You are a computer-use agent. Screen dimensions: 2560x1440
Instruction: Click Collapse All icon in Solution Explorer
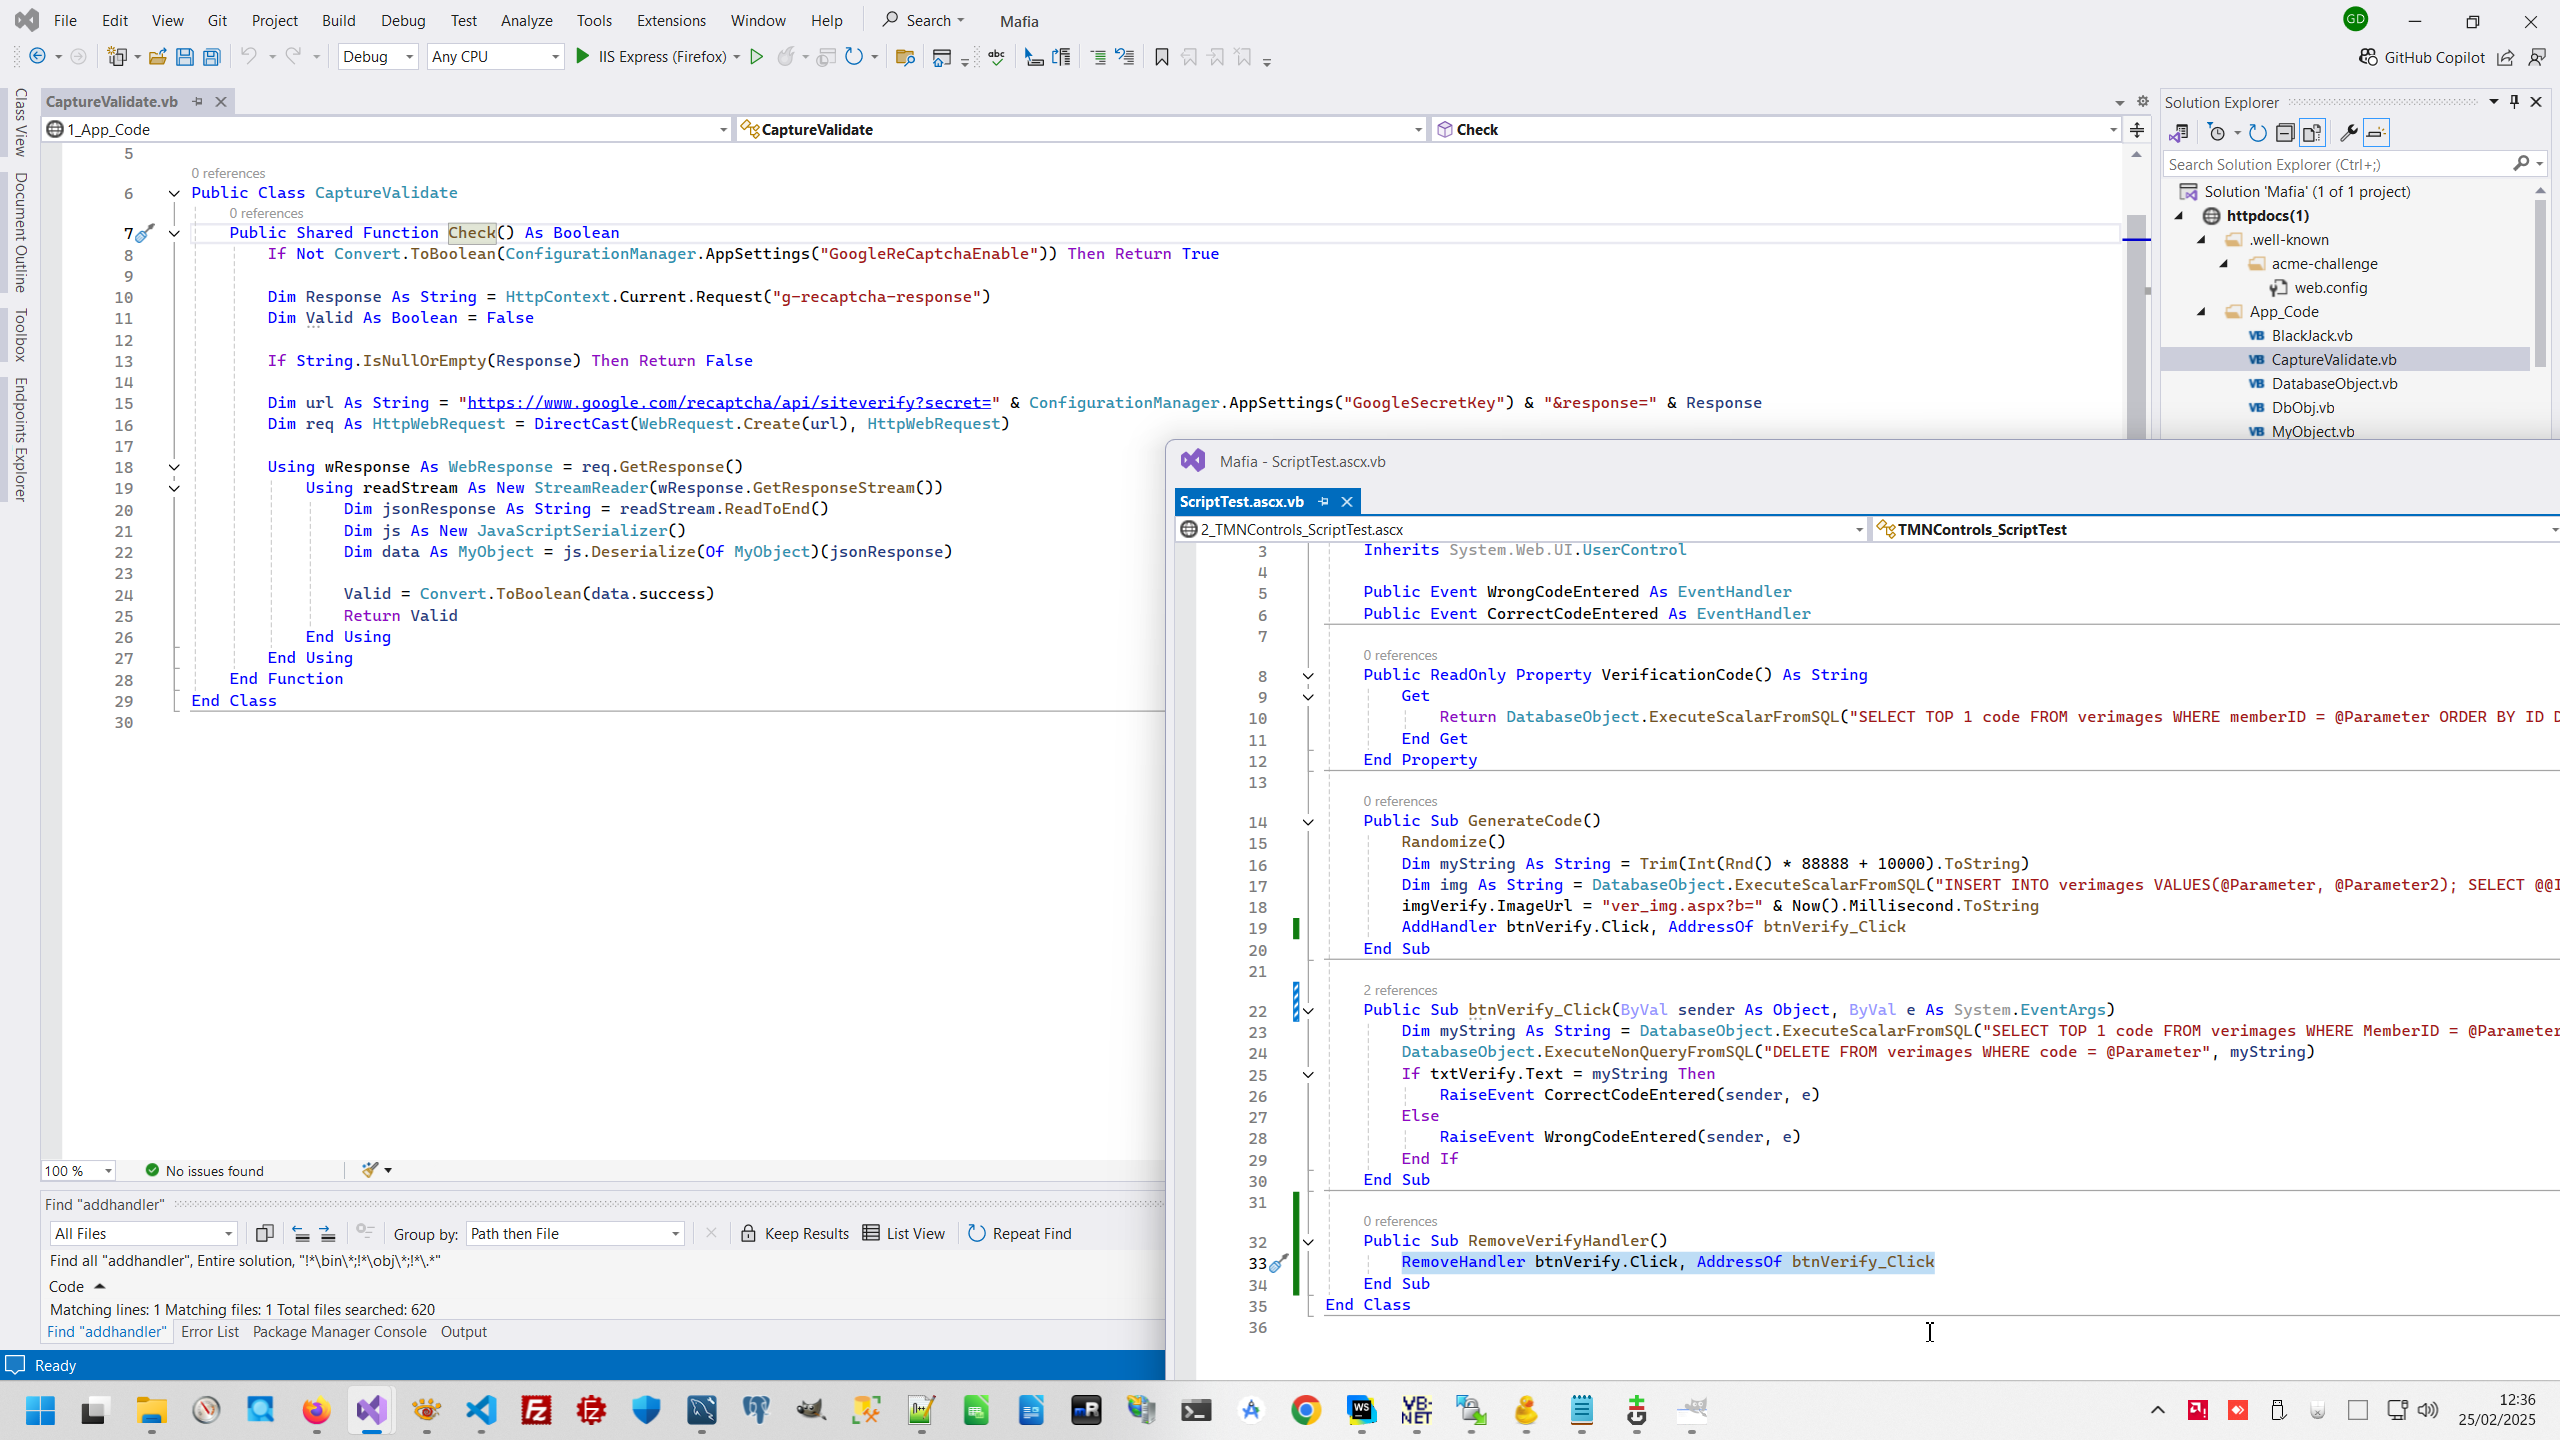[x=2285, y=133]
